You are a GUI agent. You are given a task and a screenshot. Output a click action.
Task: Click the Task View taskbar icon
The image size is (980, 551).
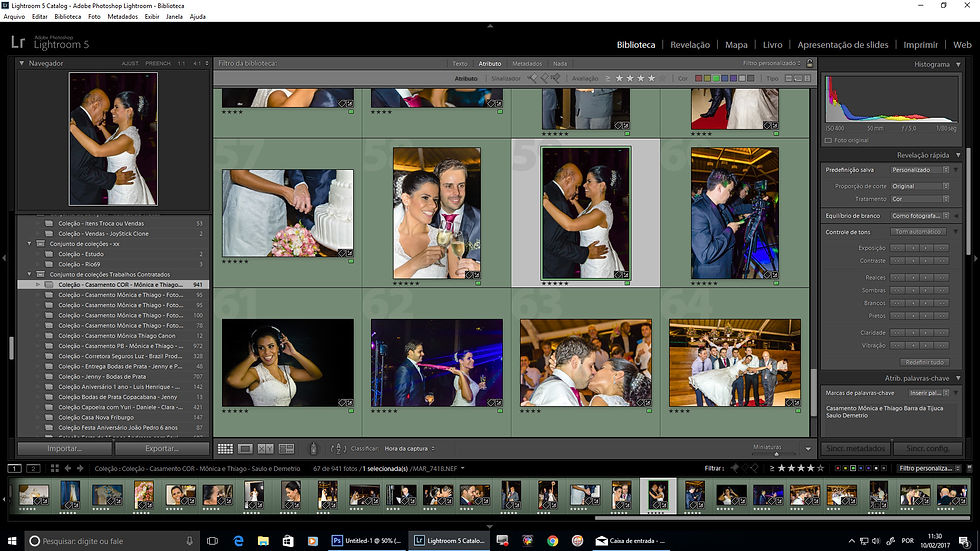pos(212,541)
